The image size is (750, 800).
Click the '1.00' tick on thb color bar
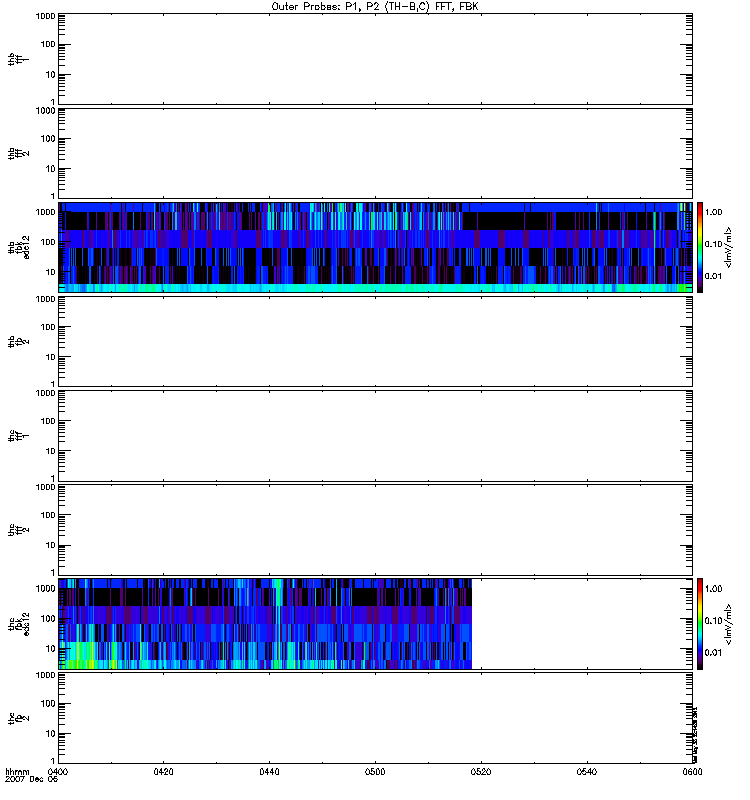pyautogui.click(x=714, y=212)
